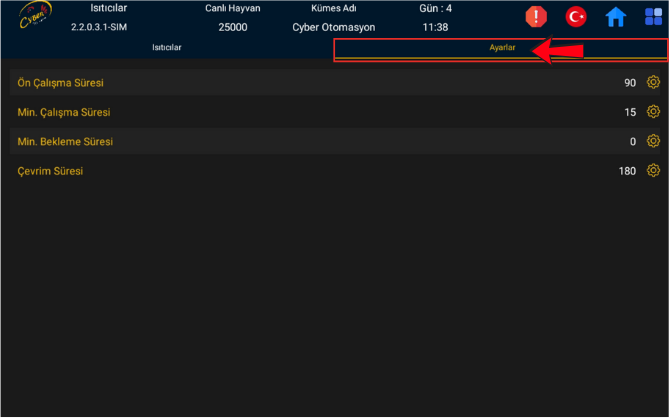Click the red alarm warning icon

click(x=536, y=17)
